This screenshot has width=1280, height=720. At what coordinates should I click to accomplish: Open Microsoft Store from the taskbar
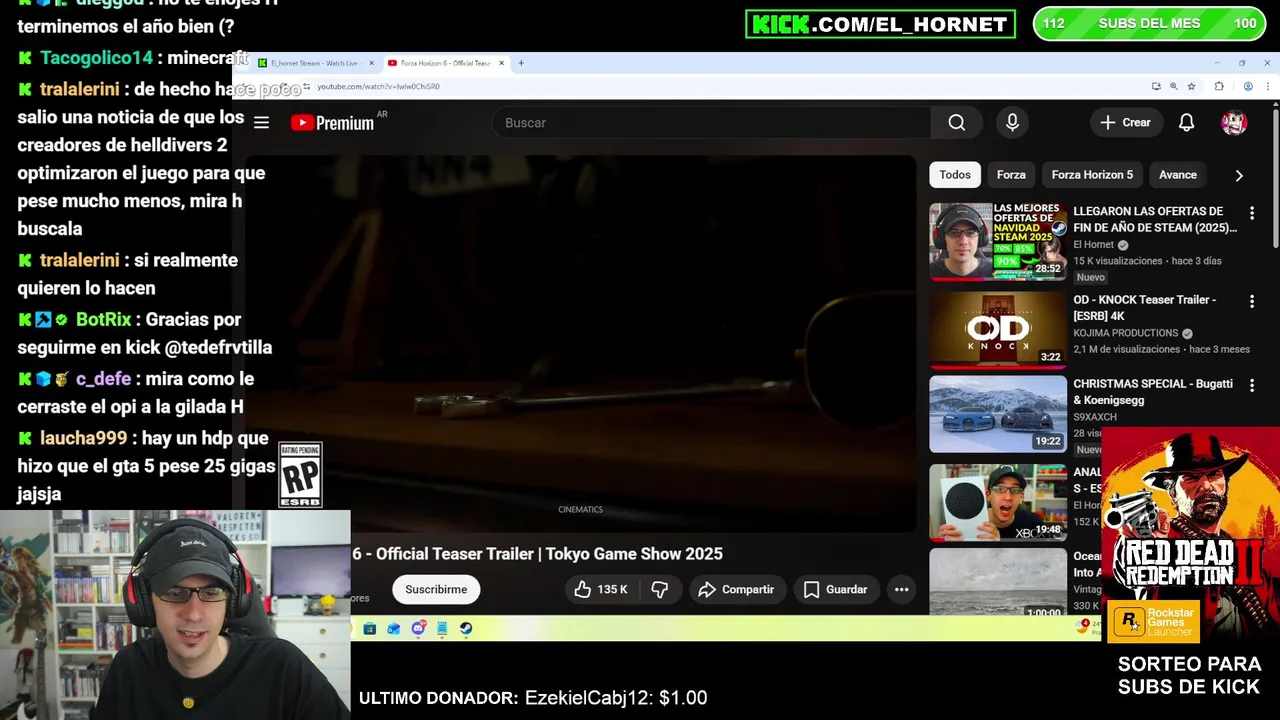370,628
